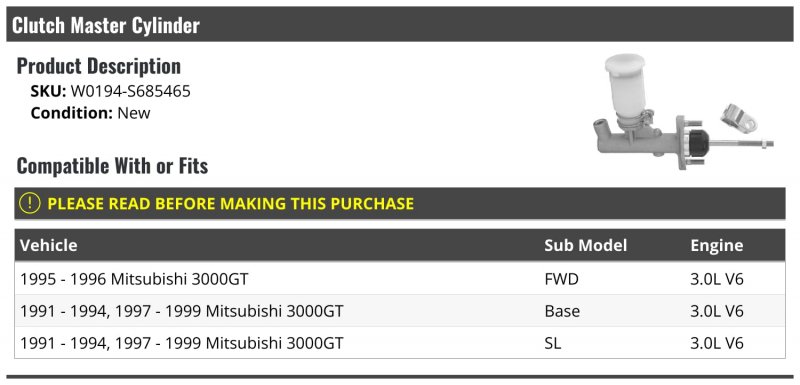Click the Product Description heading

tap(99, 66)
